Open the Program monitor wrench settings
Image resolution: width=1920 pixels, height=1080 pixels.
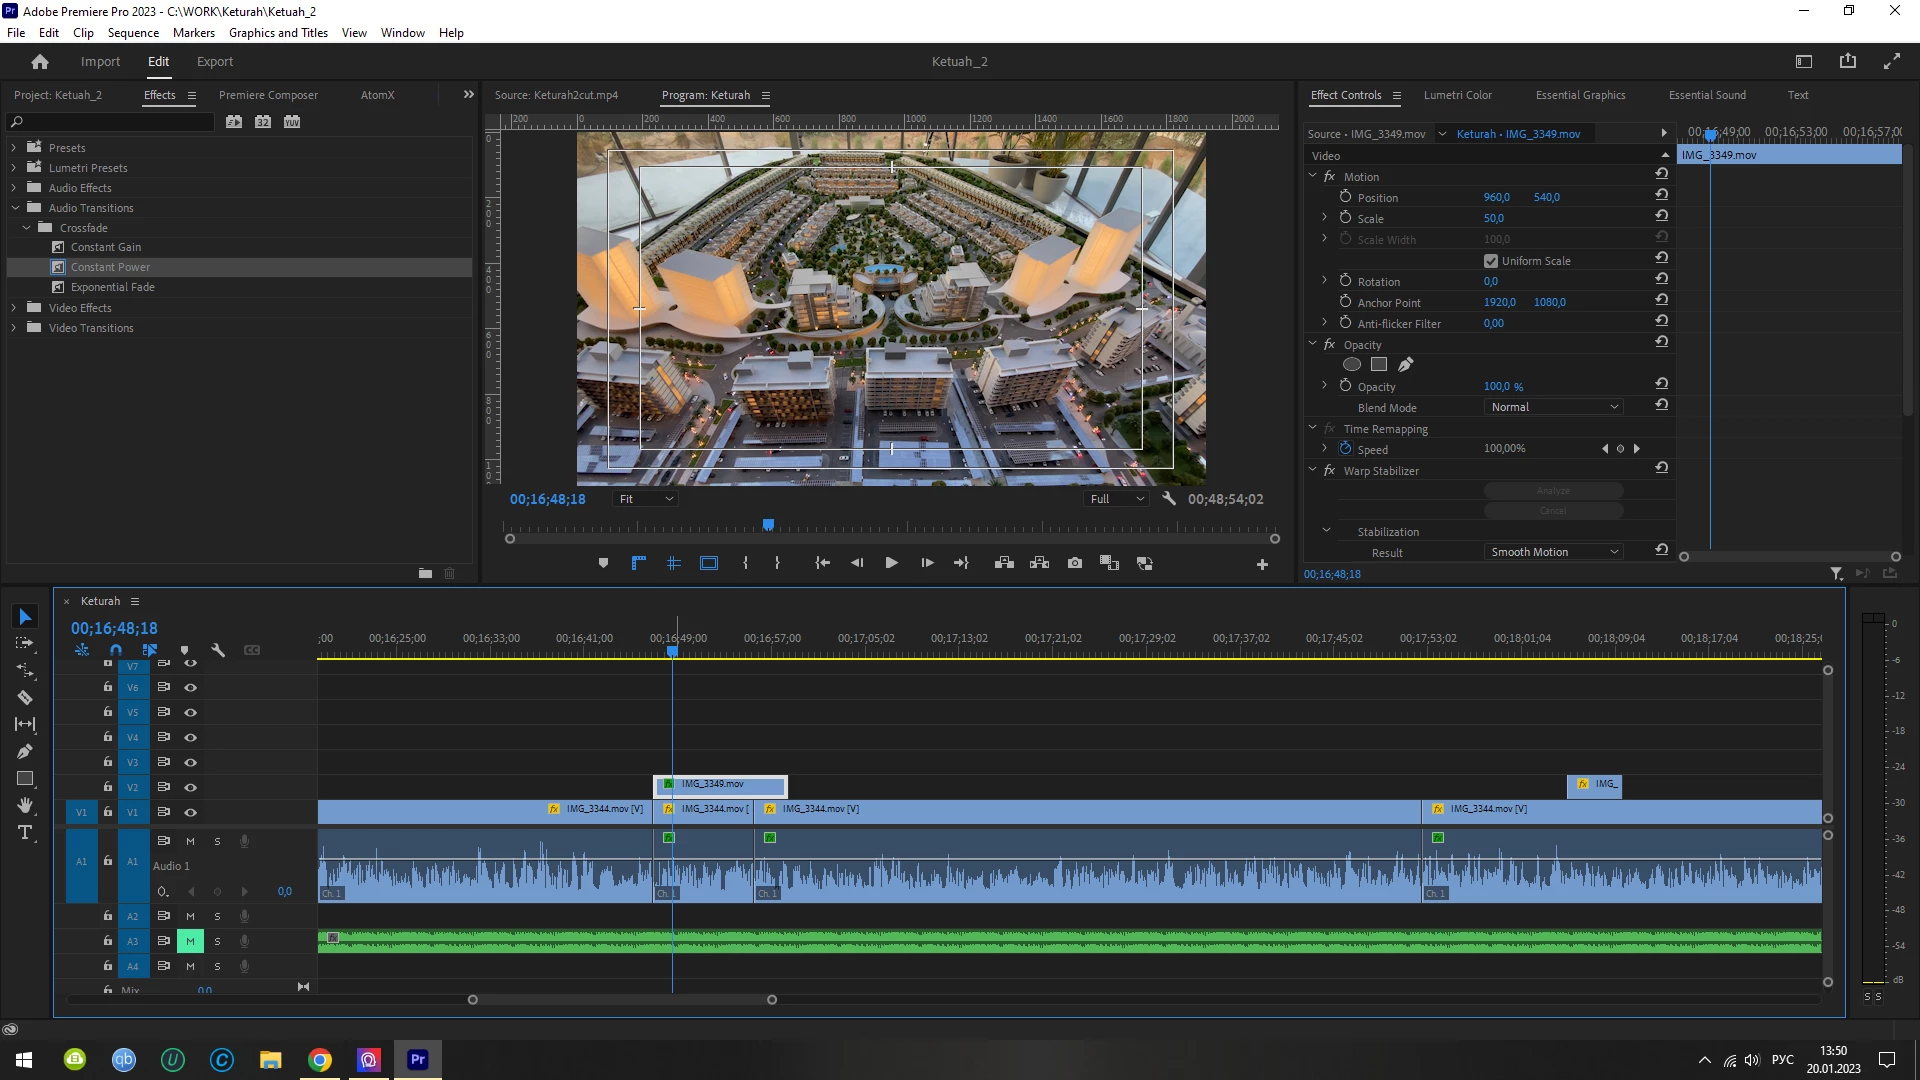click(x=1169, y=498)
